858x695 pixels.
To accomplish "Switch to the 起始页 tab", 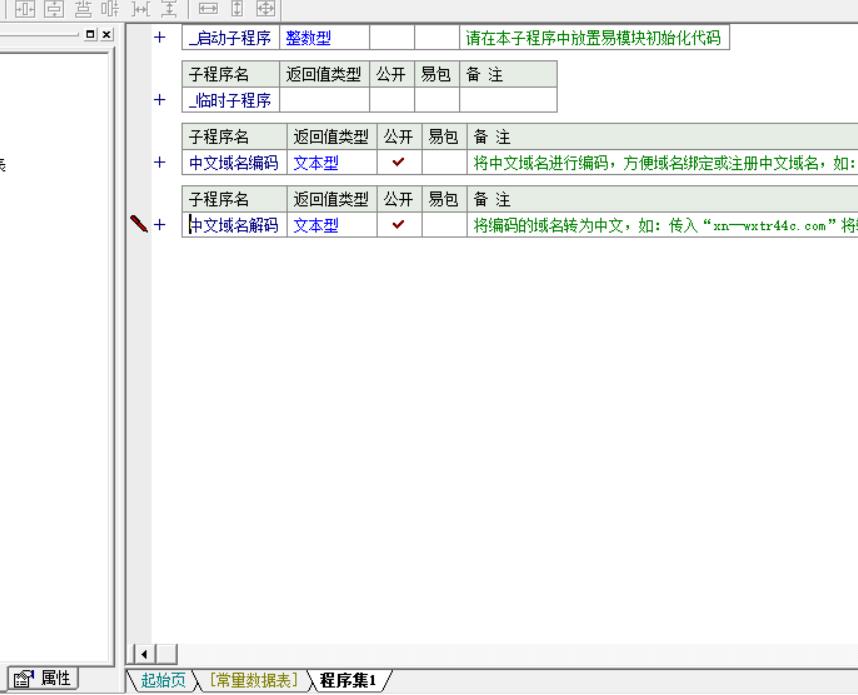I will (163, 680).
